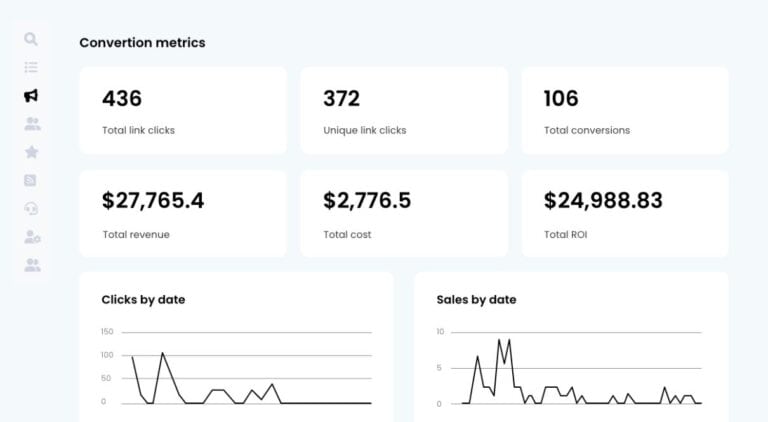
Task: Click the Total ROI card
Action: tap(625, 213)
